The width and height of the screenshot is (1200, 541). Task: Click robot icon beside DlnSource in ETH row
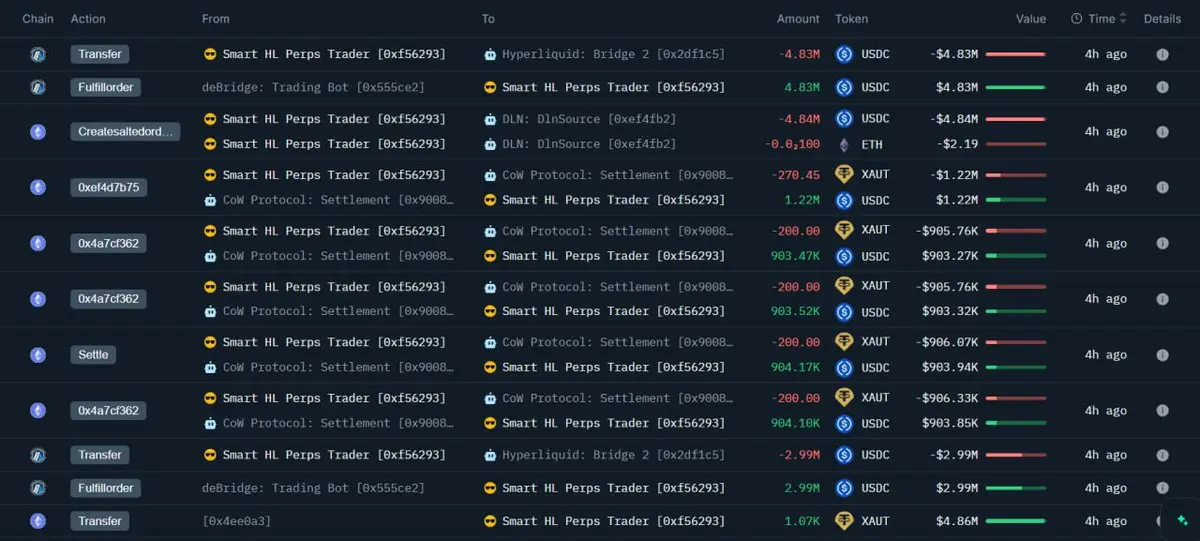click(x=490, y=144)
